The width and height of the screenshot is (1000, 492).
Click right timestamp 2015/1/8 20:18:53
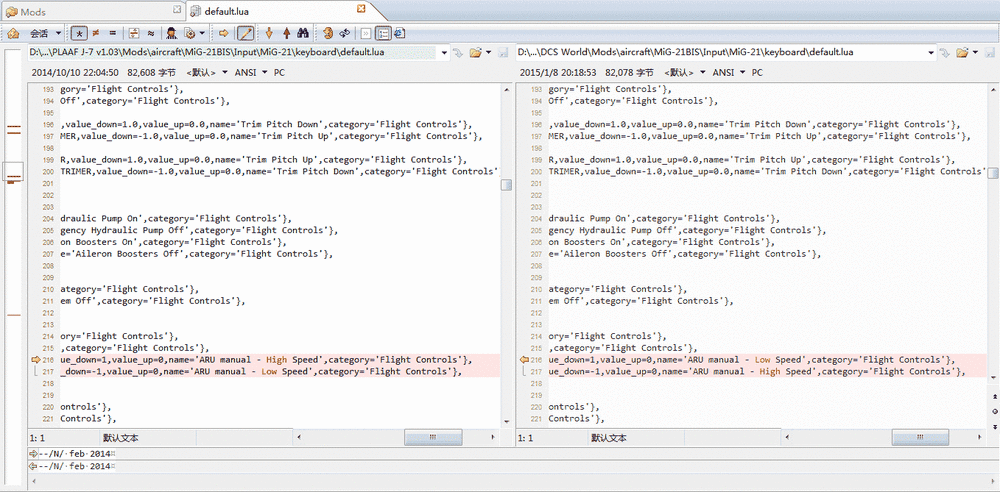558,73
